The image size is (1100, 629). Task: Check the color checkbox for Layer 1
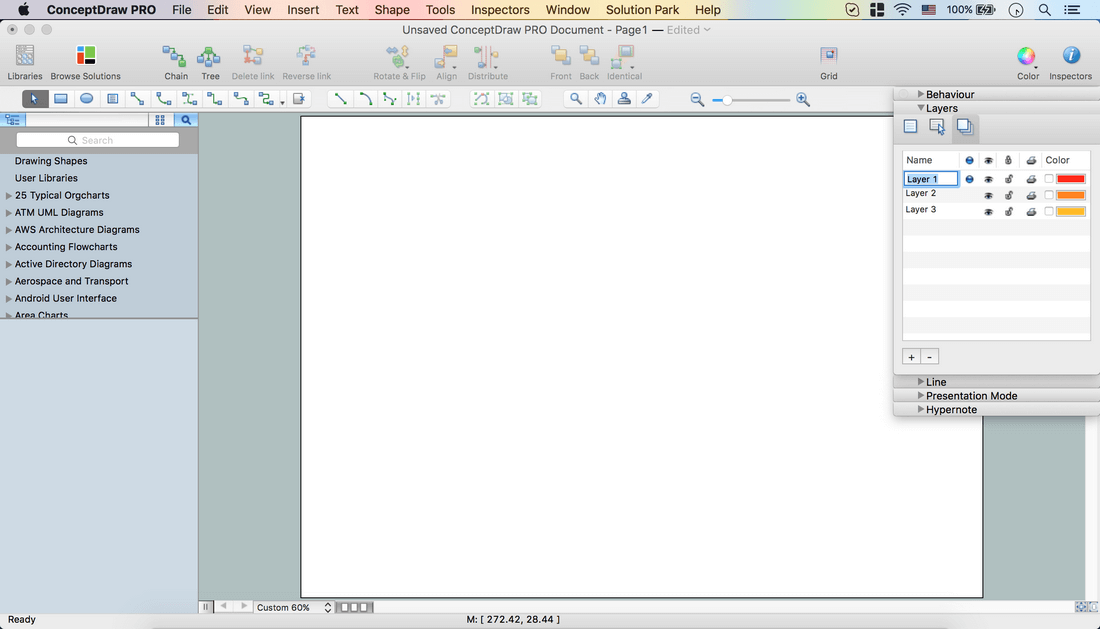tap(1049, 179)
